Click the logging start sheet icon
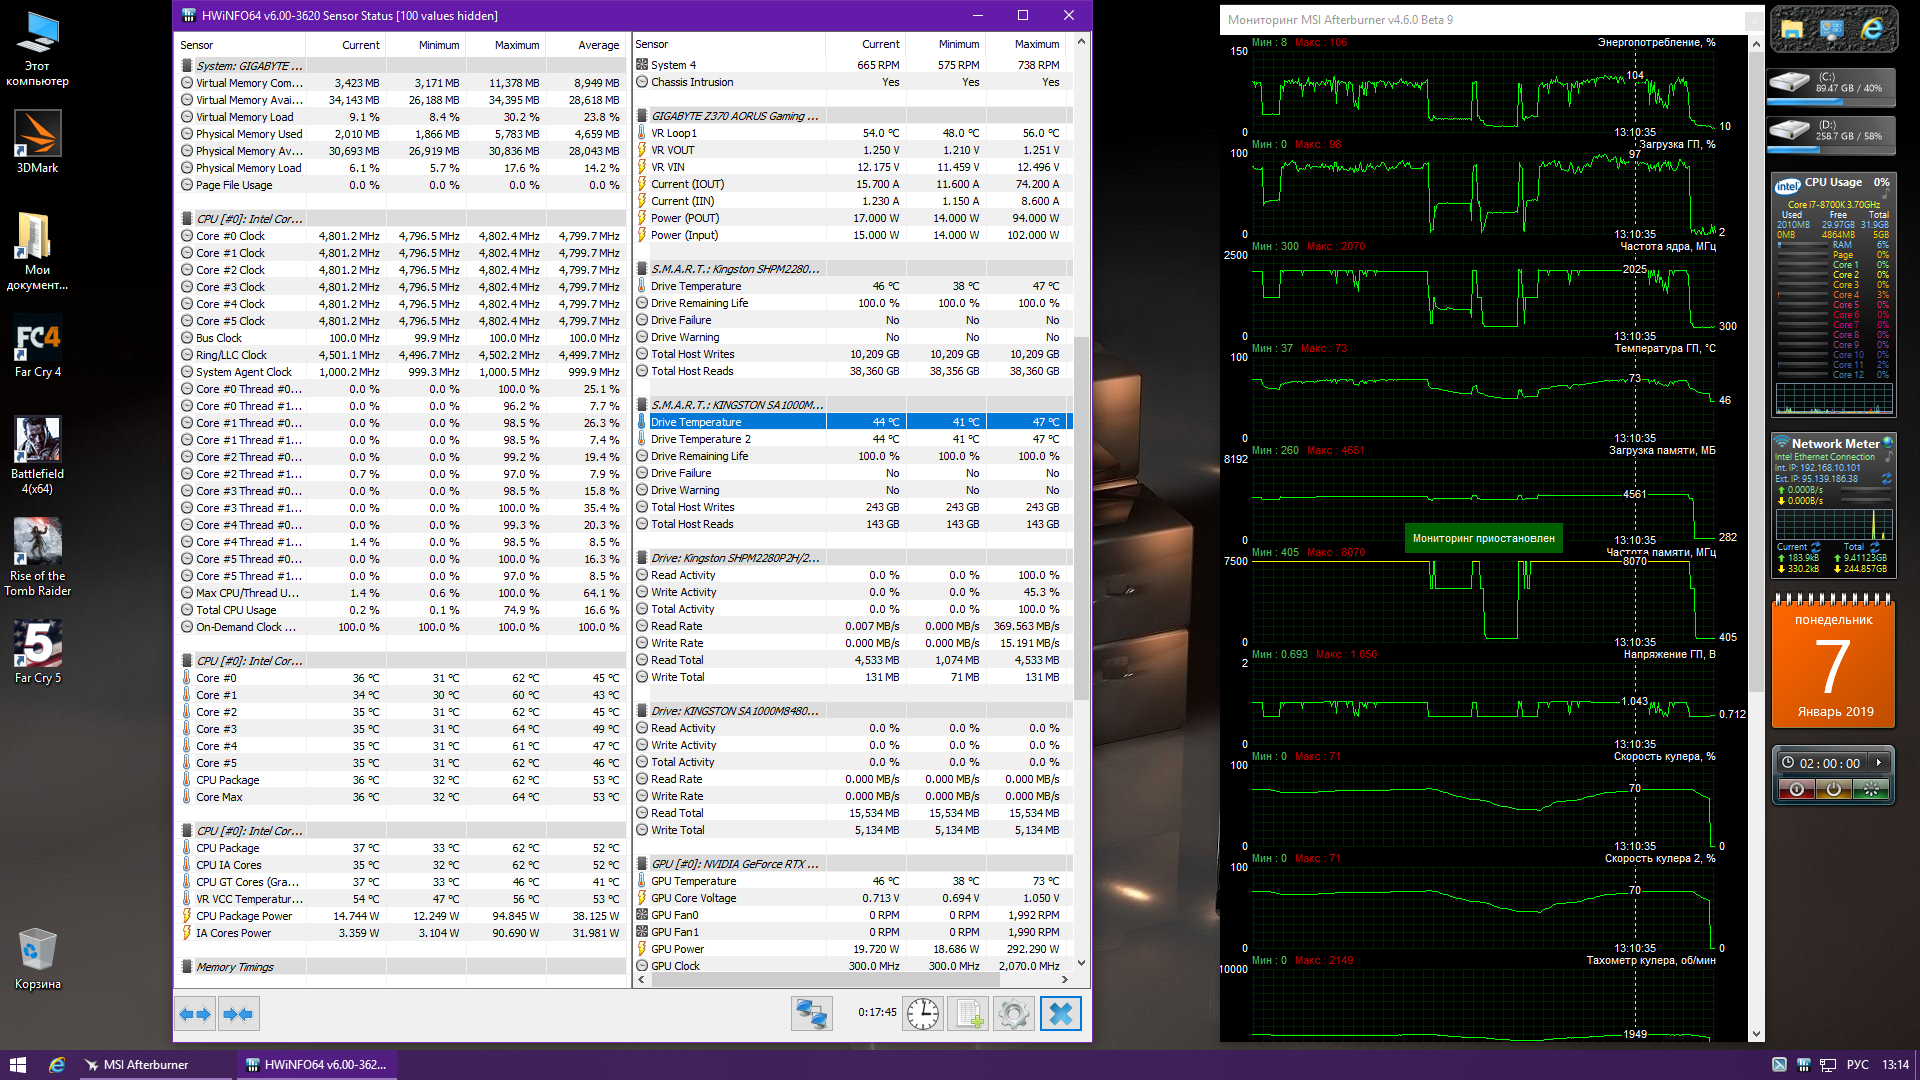 tap(968, 1014)
